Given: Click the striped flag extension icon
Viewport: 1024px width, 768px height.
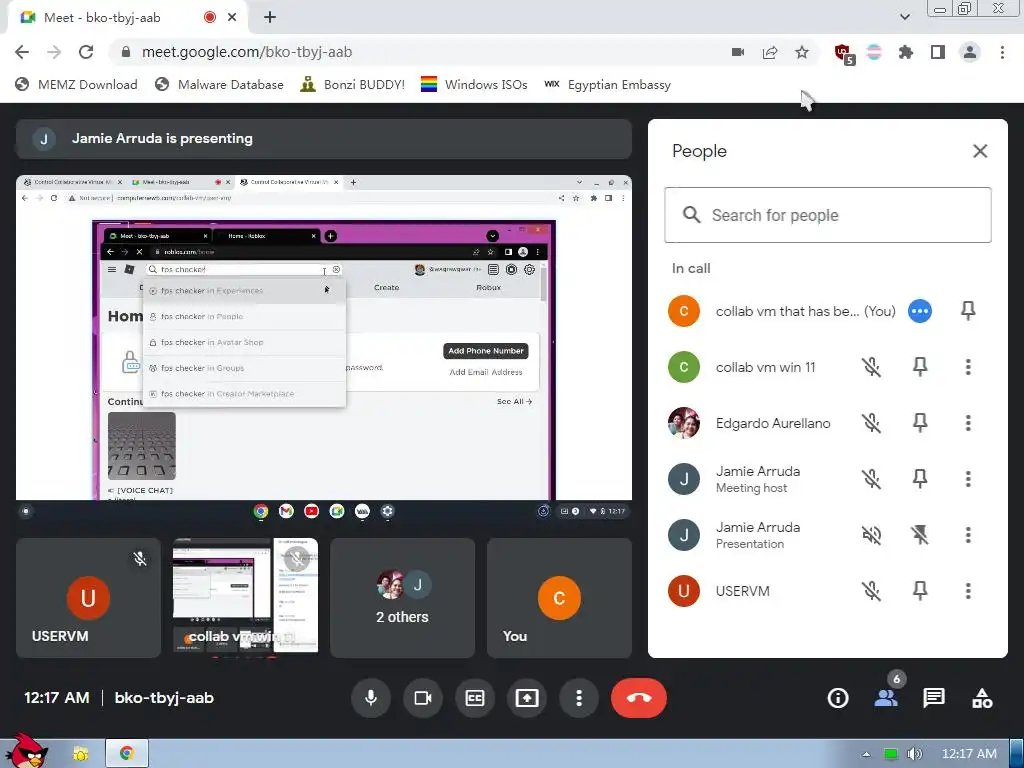Looking at the screenshot, I should (x=874, y=52).
